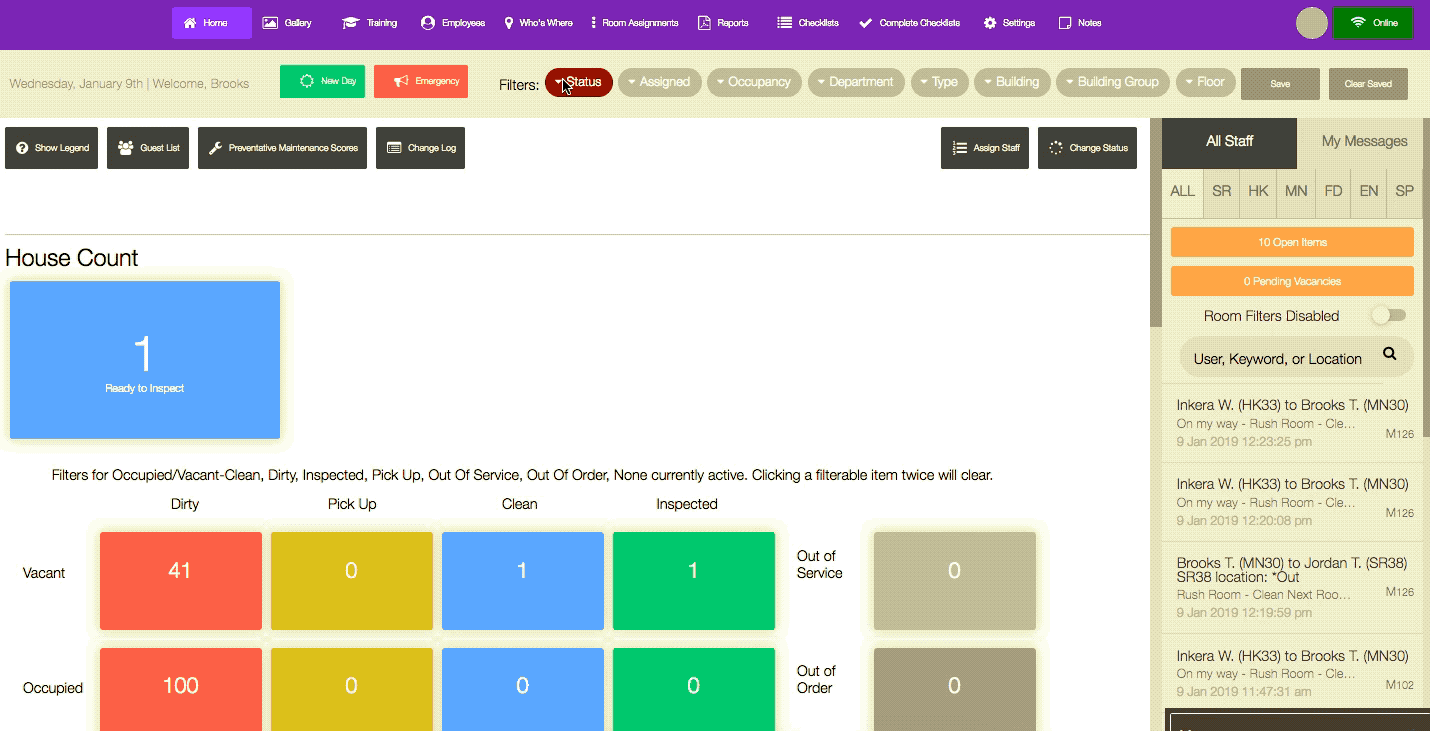The image size is (1430, 731).
Task: Click the User, Keyword, or Location field
Action: (x=1277, y=359)
